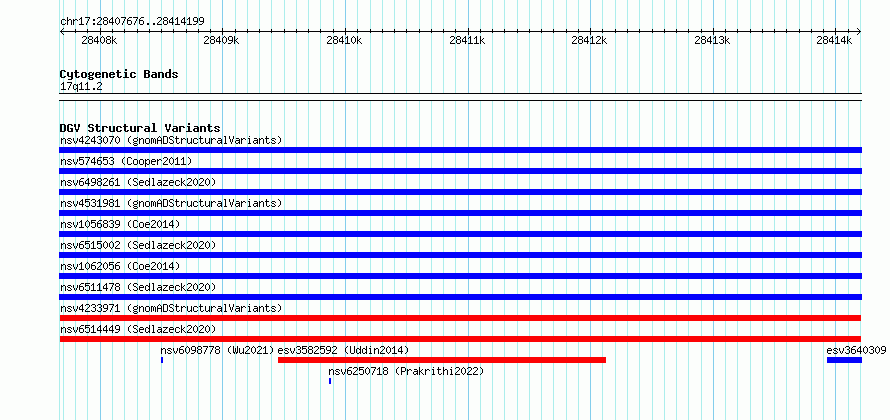Select the red bar under nsv4233971

[x=460, y=318]
